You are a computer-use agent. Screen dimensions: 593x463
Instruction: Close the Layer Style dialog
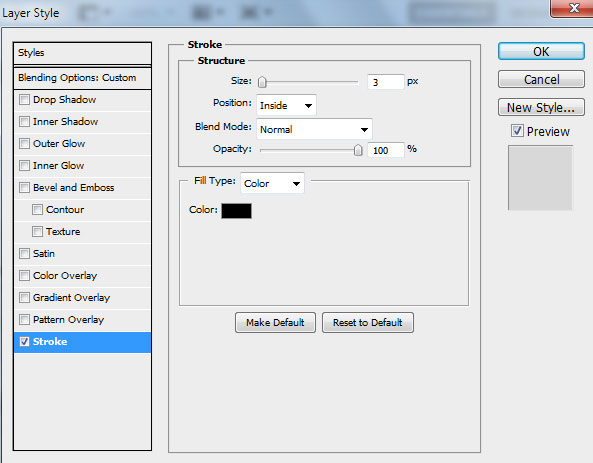574,8
